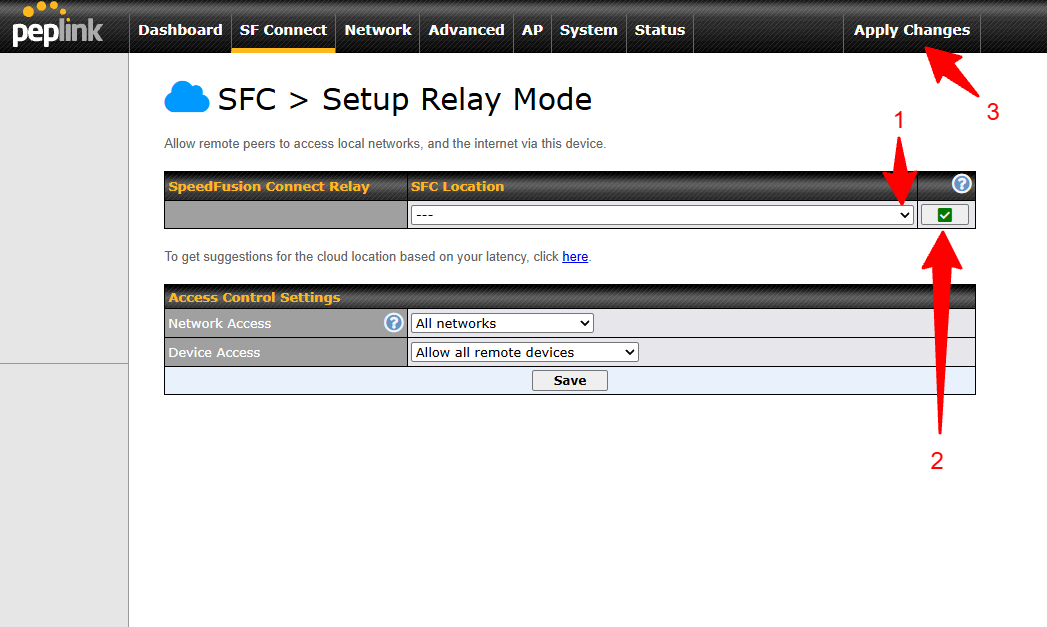The width and height of the screenshot is (1047, 627).
Task: Click the 'SFC > Setup Relay Mode' heading
Action: [x=405, y=99]
